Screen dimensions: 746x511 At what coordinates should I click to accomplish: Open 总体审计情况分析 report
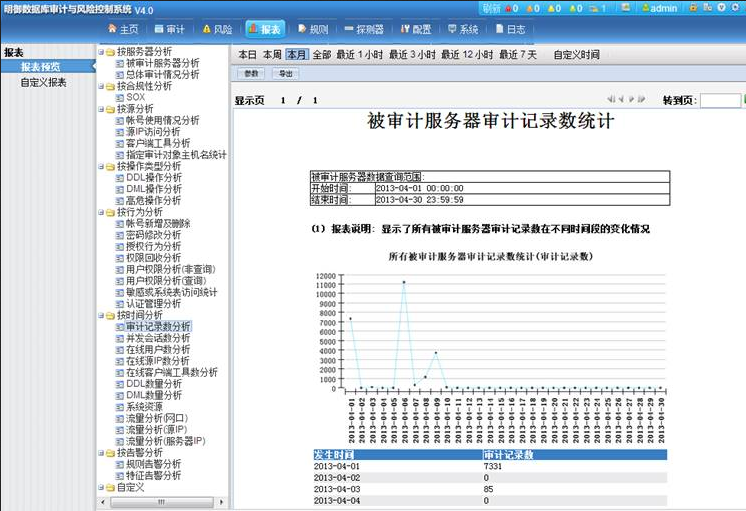[163, 74]
